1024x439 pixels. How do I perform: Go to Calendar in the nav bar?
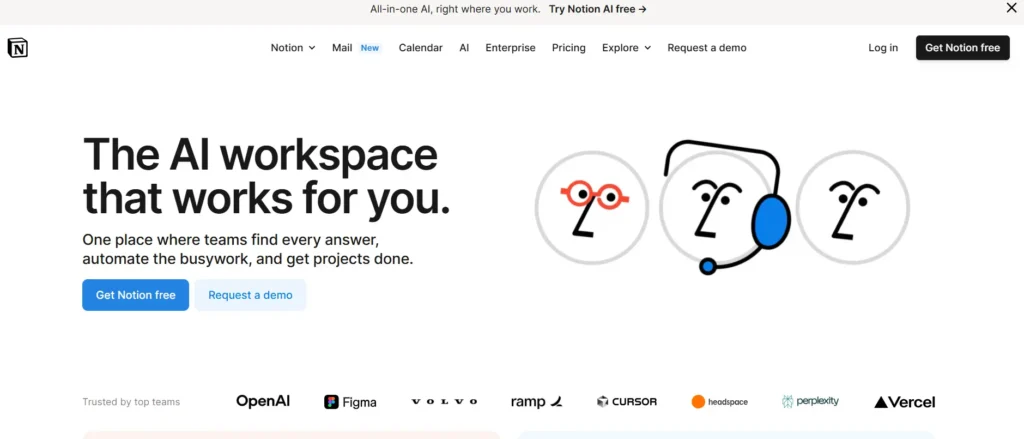click(421, 48)
